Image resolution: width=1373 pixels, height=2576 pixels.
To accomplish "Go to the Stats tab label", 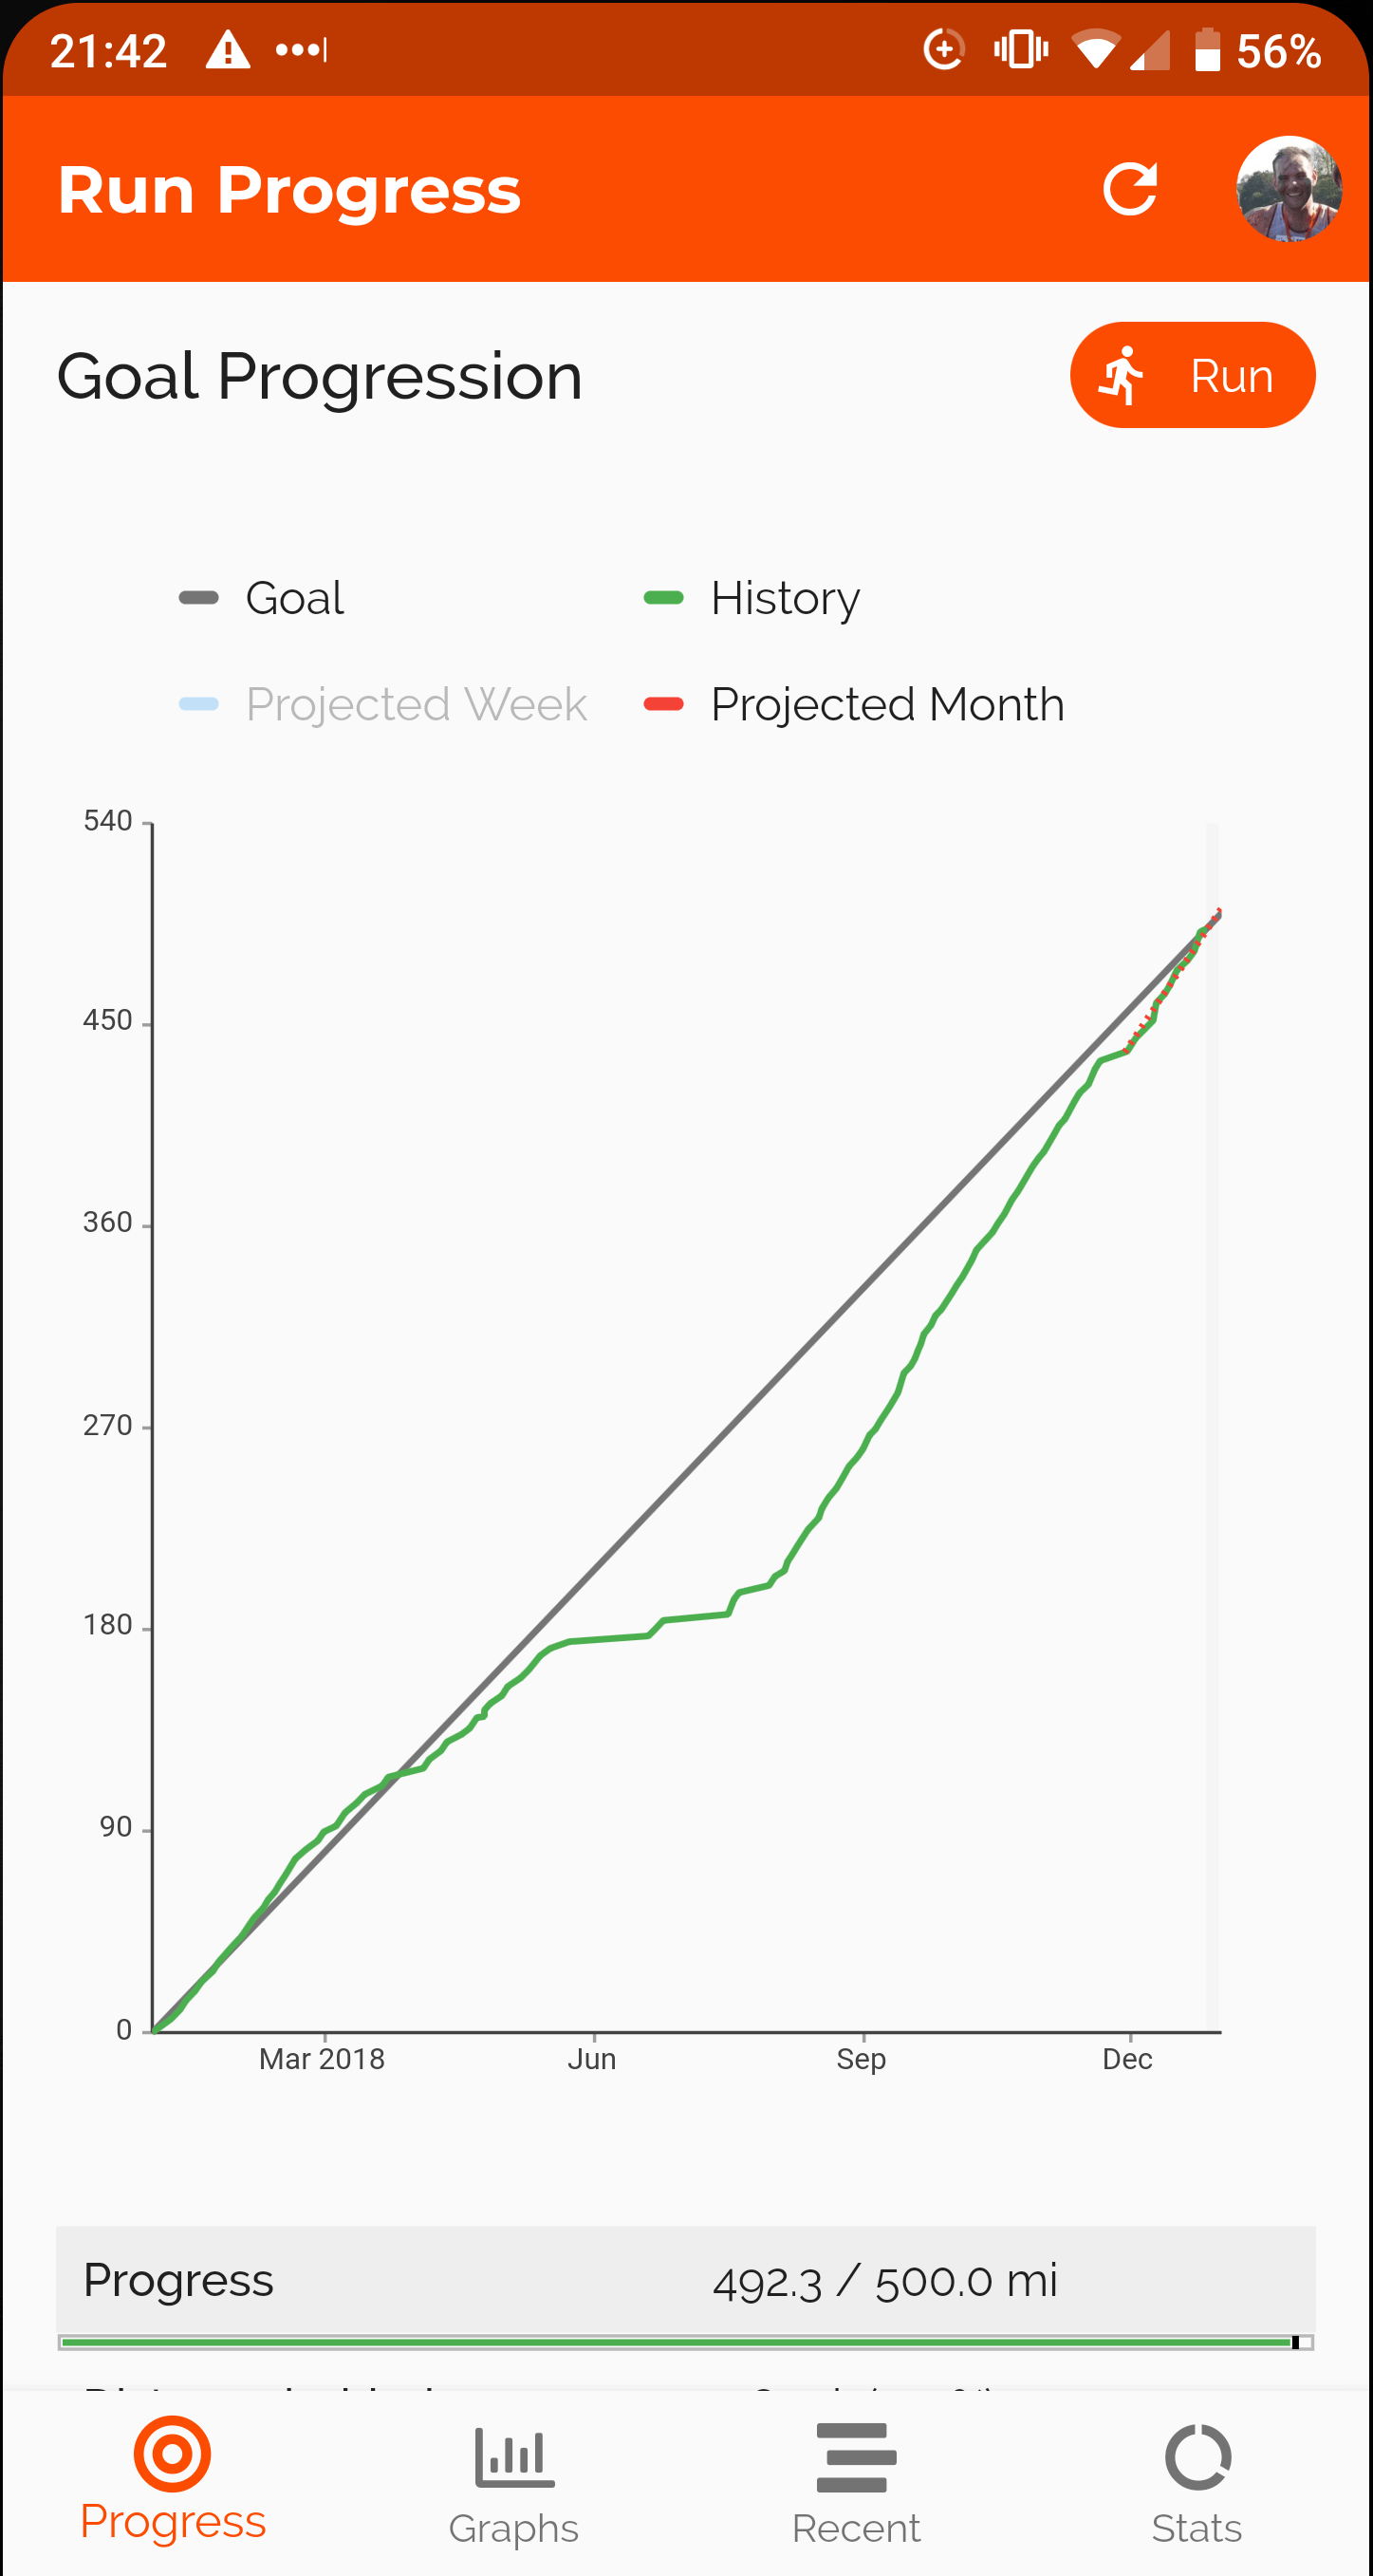I will [1197, 2529].
